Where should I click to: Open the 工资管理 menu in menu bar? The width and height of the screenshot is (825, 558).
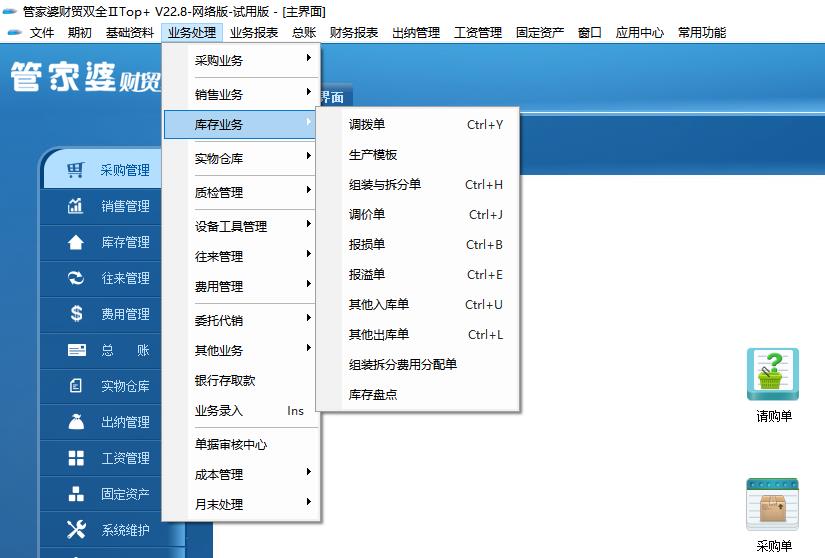(x=478, y=33)
